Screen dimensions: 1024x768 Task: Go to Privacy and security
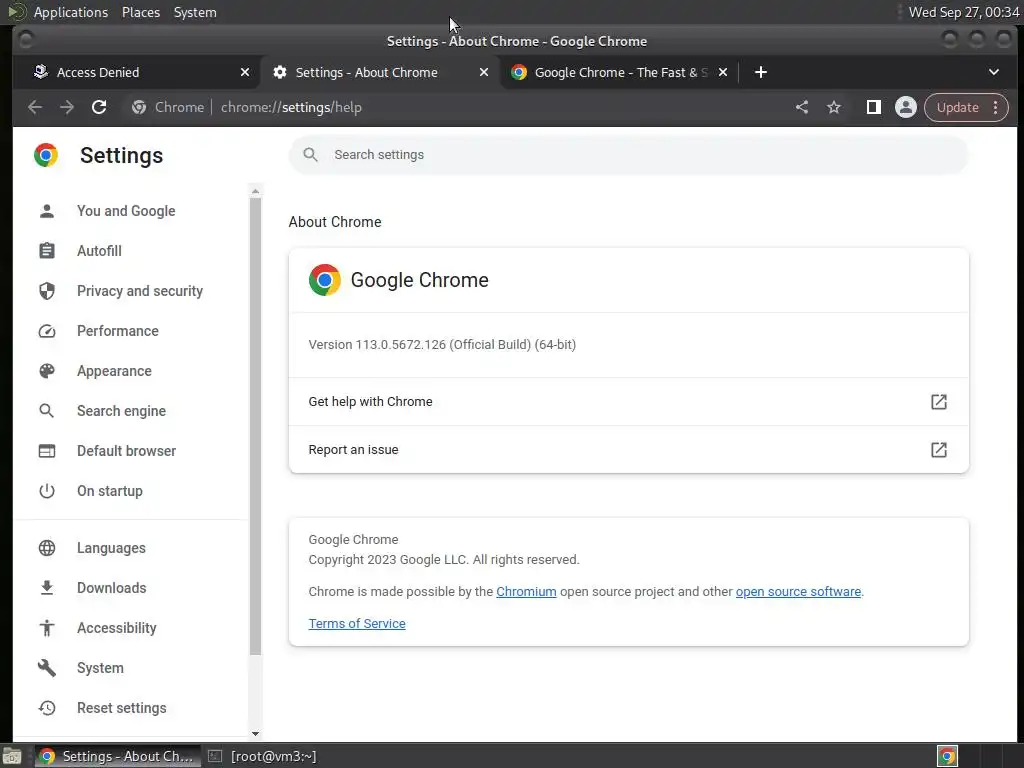click(x=140, y=291)
